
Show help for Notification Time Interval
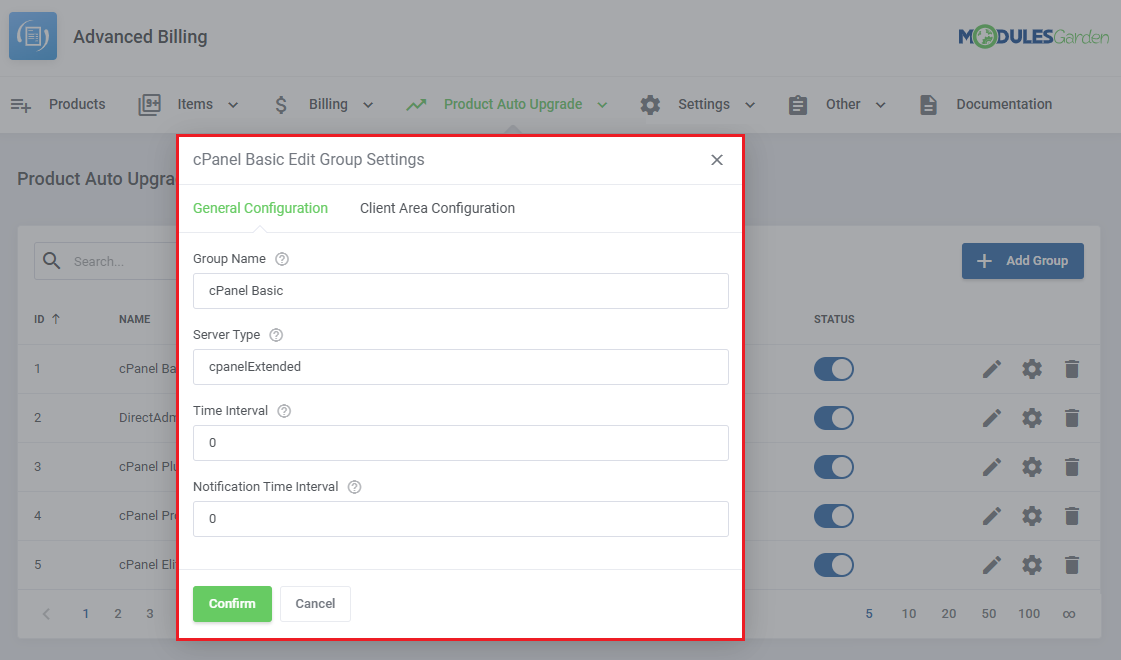click(x=354, y=486)
